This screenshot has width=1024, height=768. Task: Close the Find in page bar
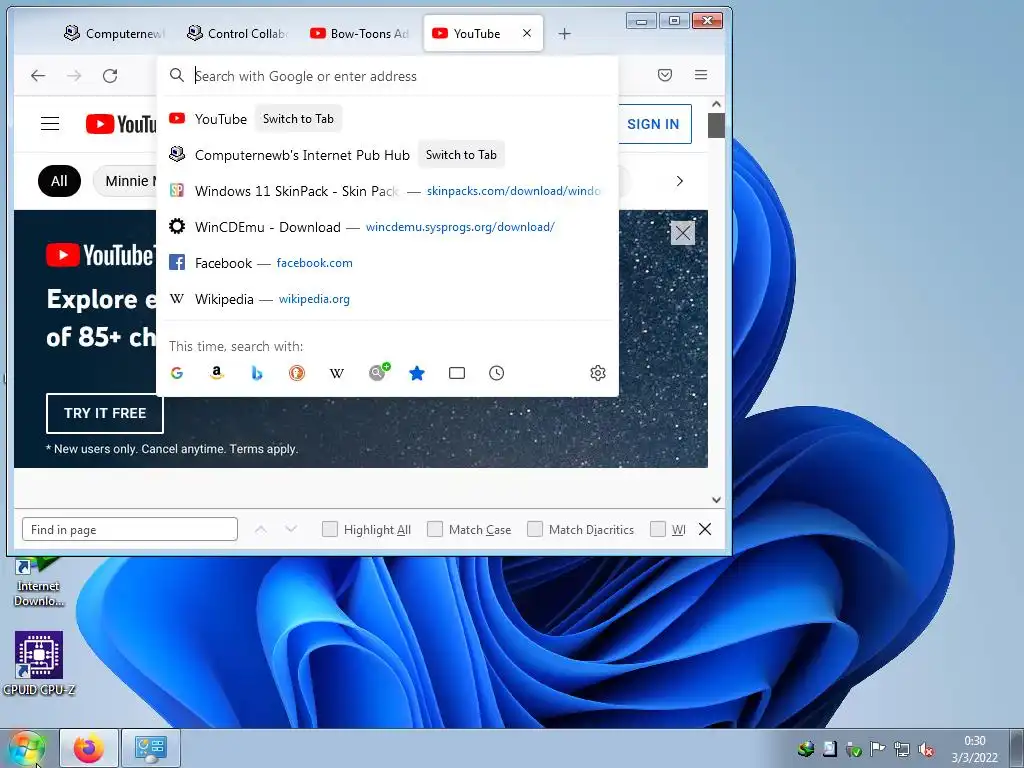[x=705, y=529]
